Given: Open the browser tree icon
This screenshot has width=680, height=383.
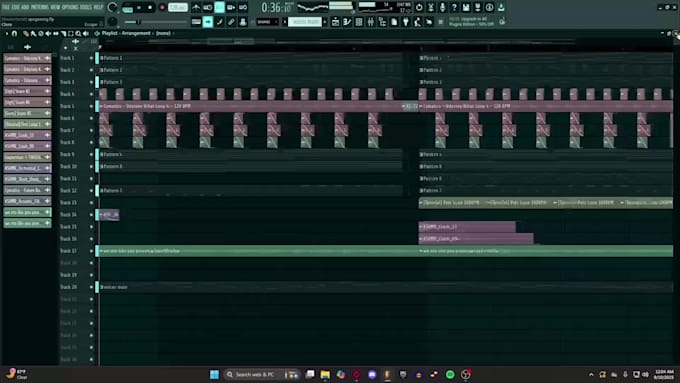Looking at the screenshot, I should coord(382,22).
